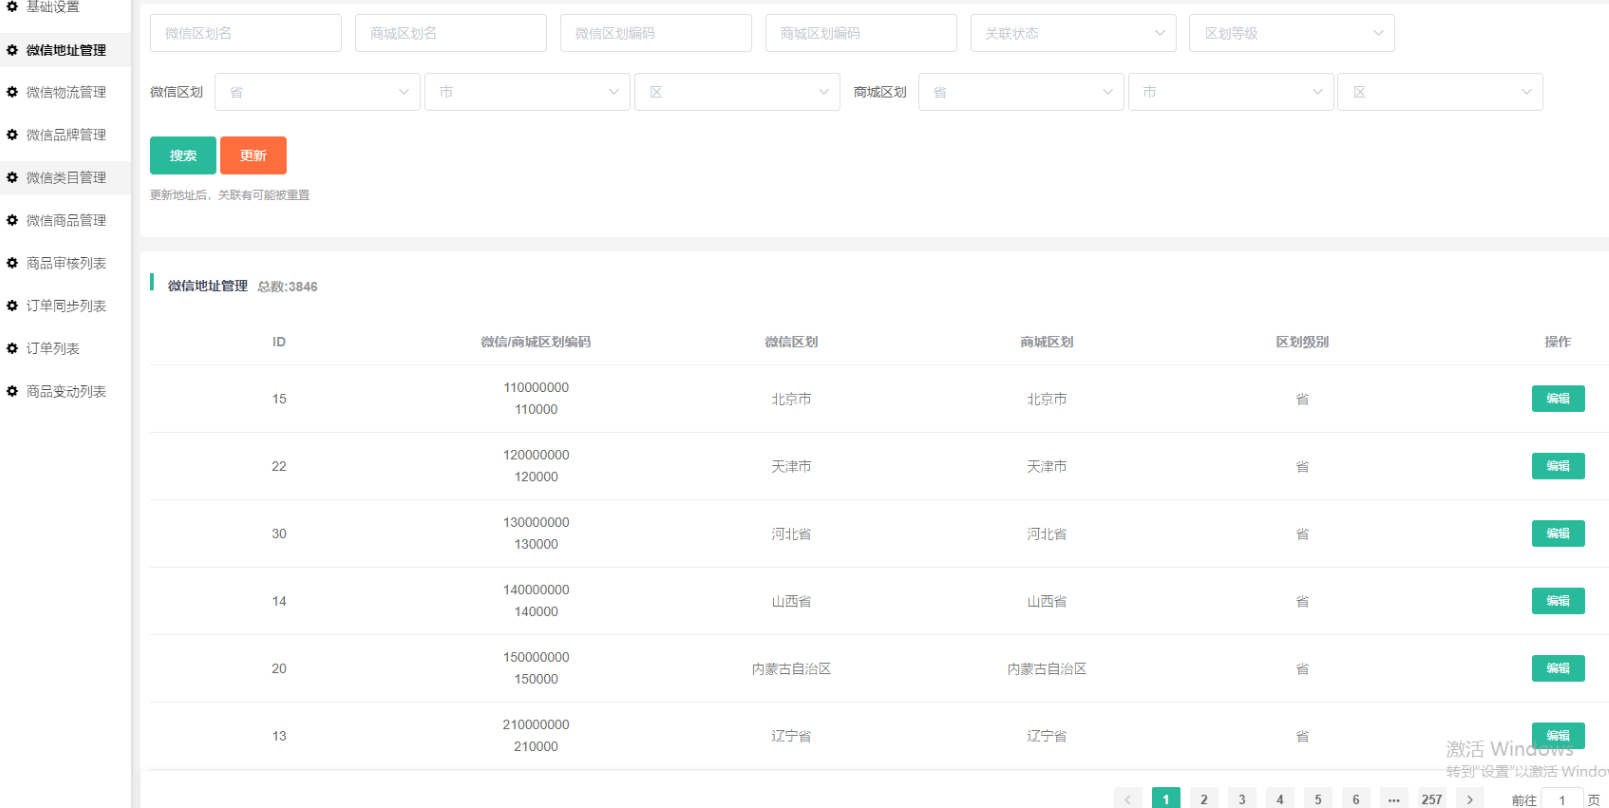Go to previous page using left arrow

pyautogui.click(x=1127, y=799)
